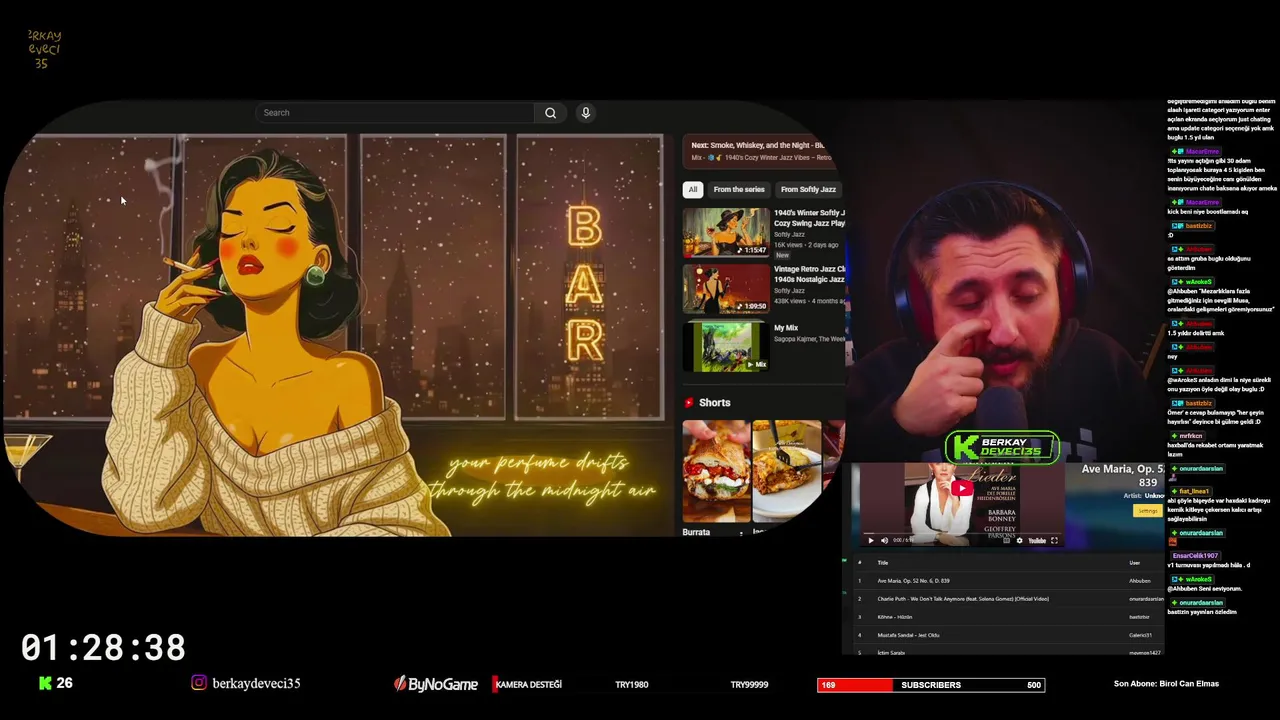1280x720 pixels.
Task: Open the My Mix playlist thumbnail
Action: tap(727, 346)
